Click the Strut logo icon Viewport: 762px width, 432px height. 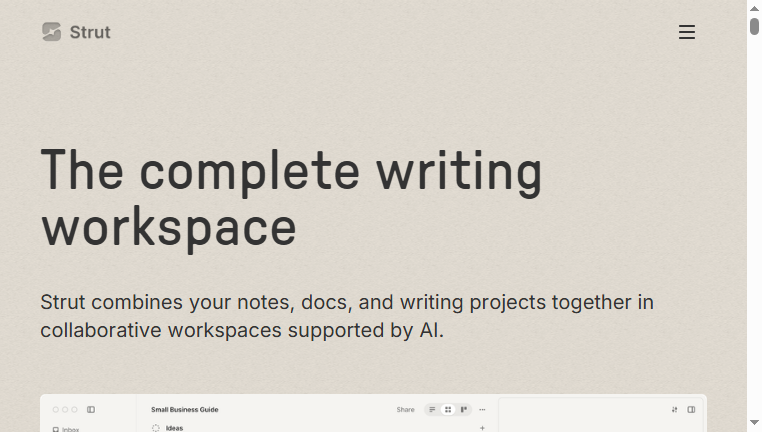(52, 32)
